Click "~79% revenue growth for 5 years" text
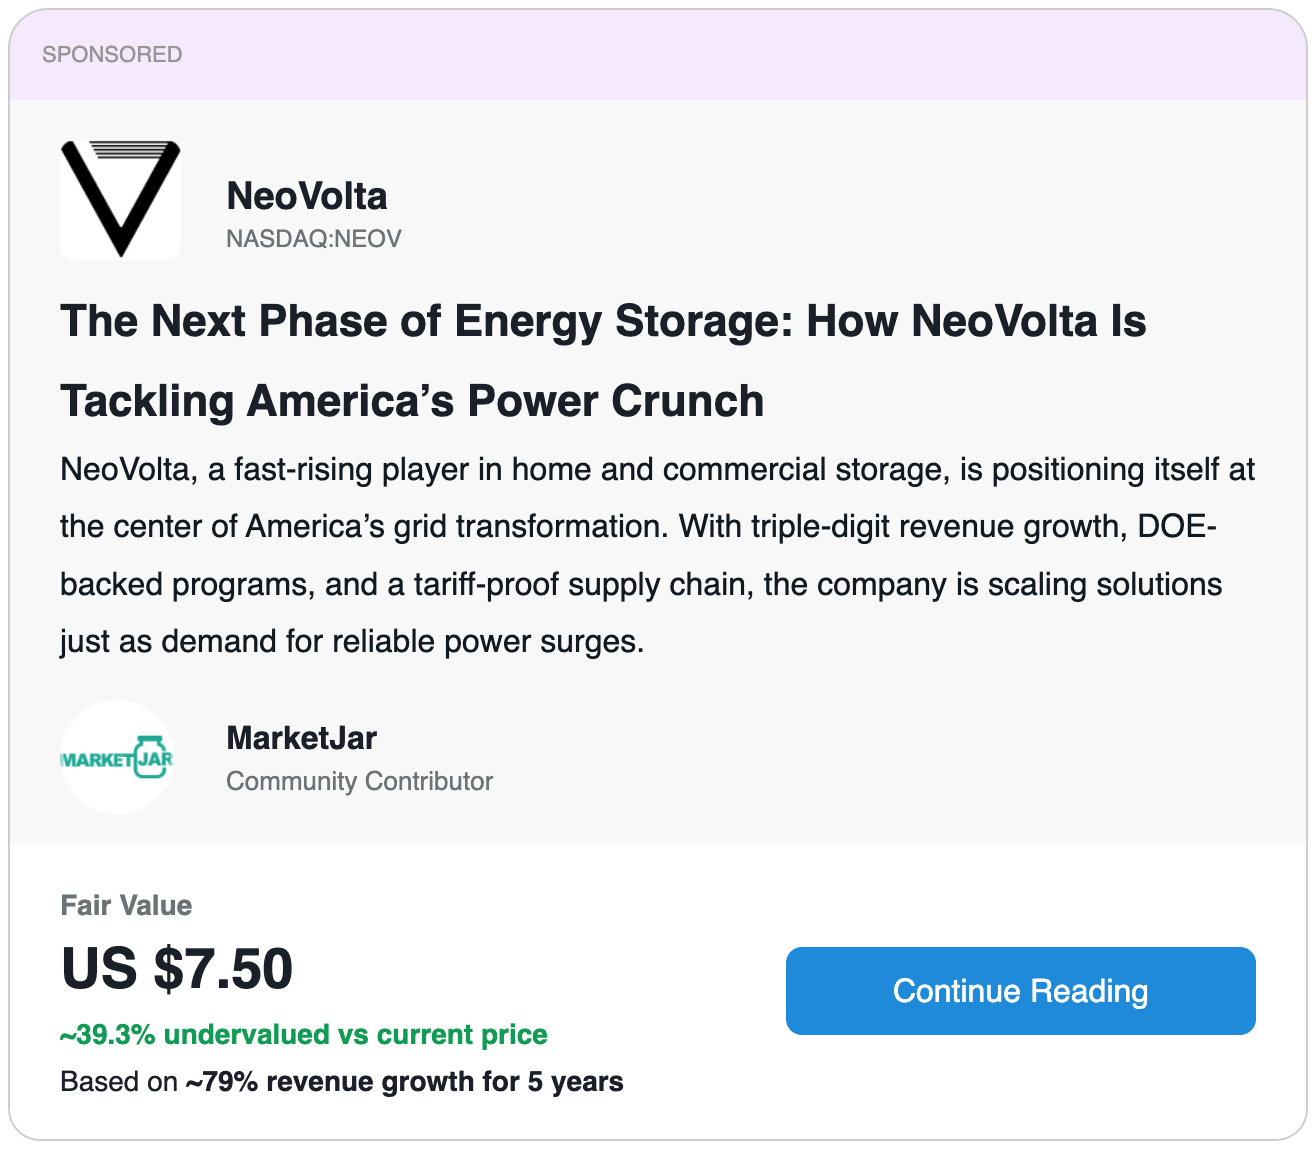Viewport: 1316px width, 1150px height. [404, 1082]
